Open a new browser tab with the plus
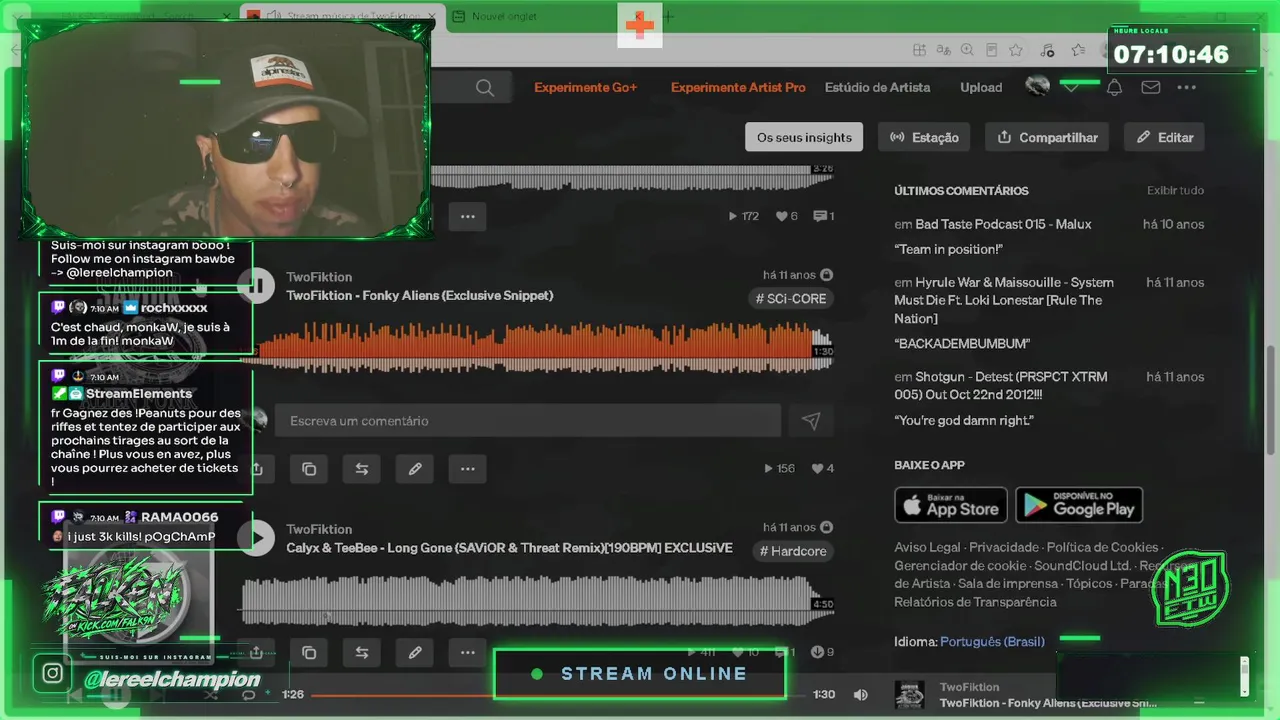The width and height of the screenshot is (1280, 720). pos(669,16)
